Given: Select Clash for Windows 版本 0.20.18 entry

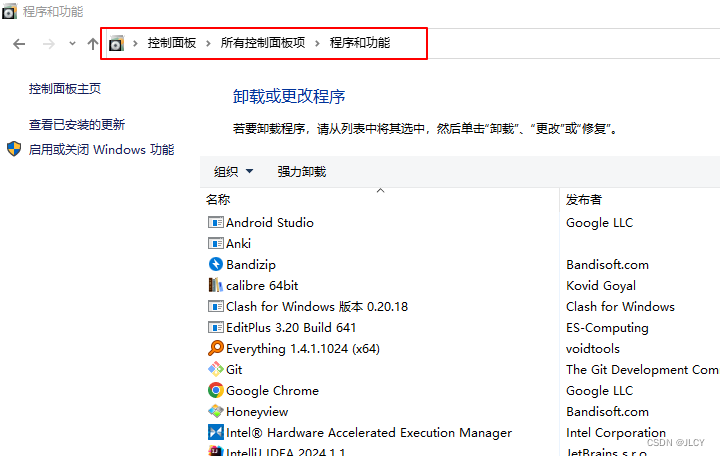Looking at the screenshot, I should (317, 307).
